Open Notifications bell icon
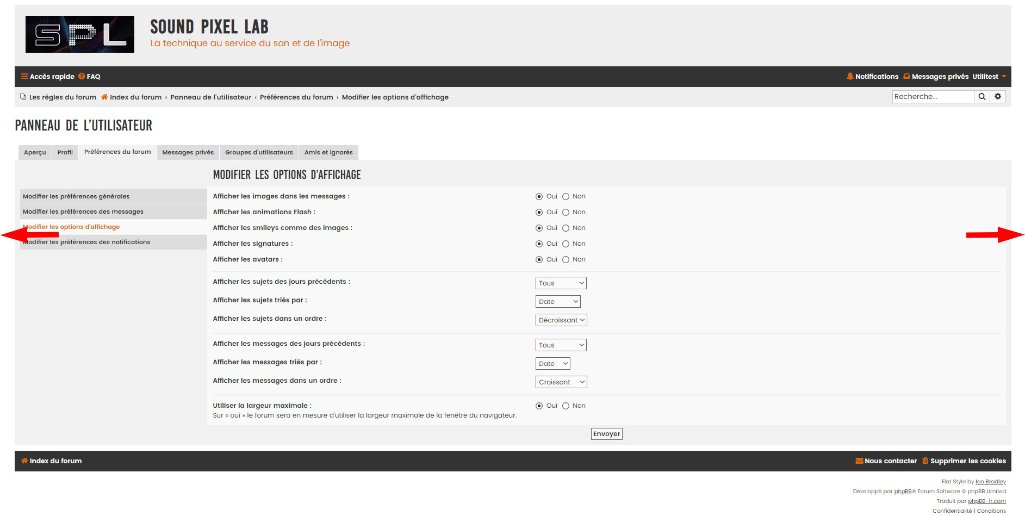The image size is (1025, 516). coord(850,76)
